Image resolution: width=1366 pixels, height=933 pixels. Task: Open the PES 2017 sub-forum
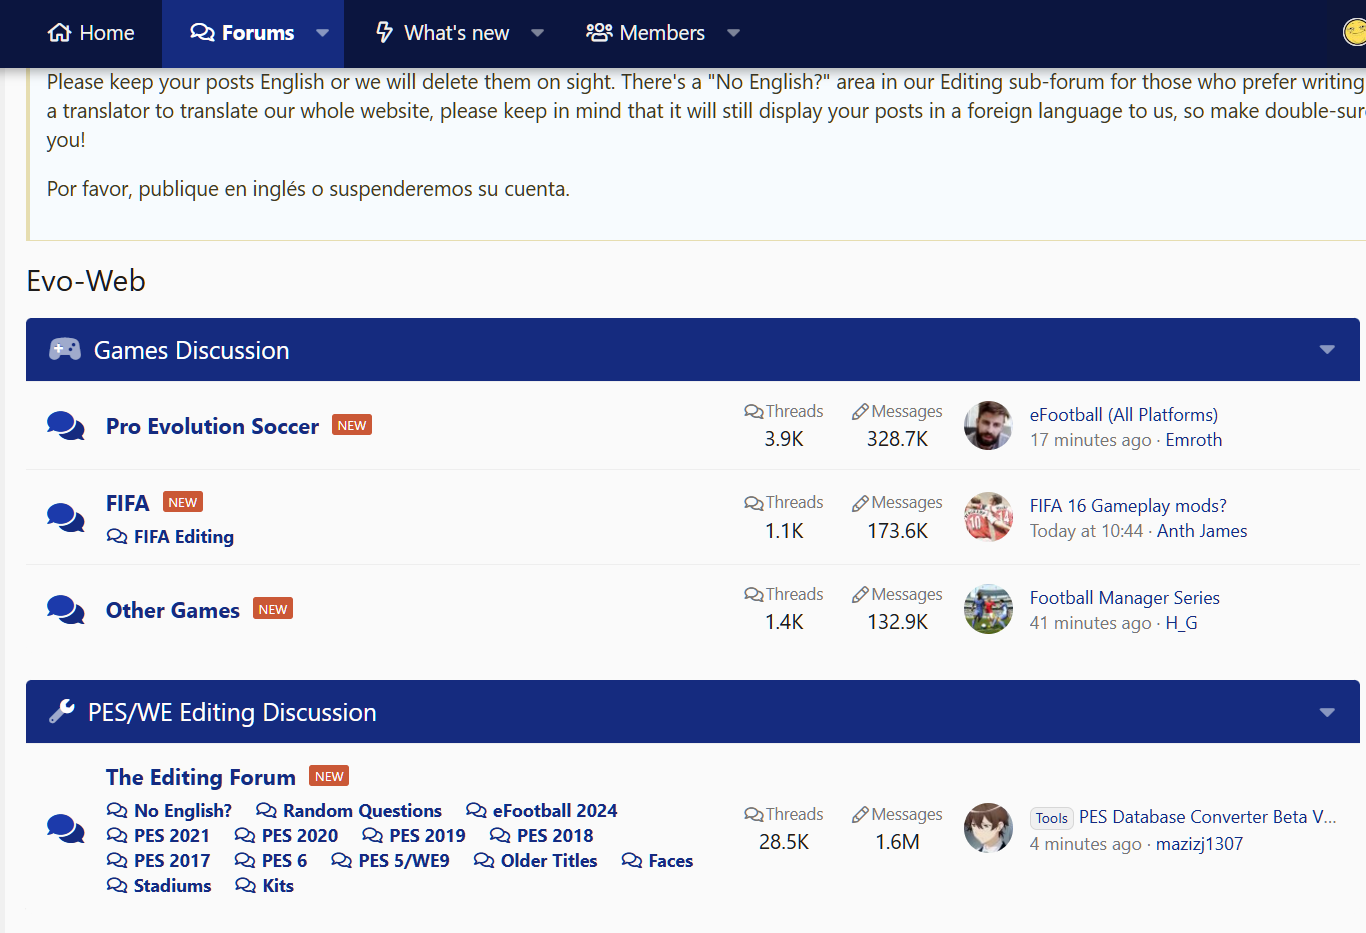(172, 861)
